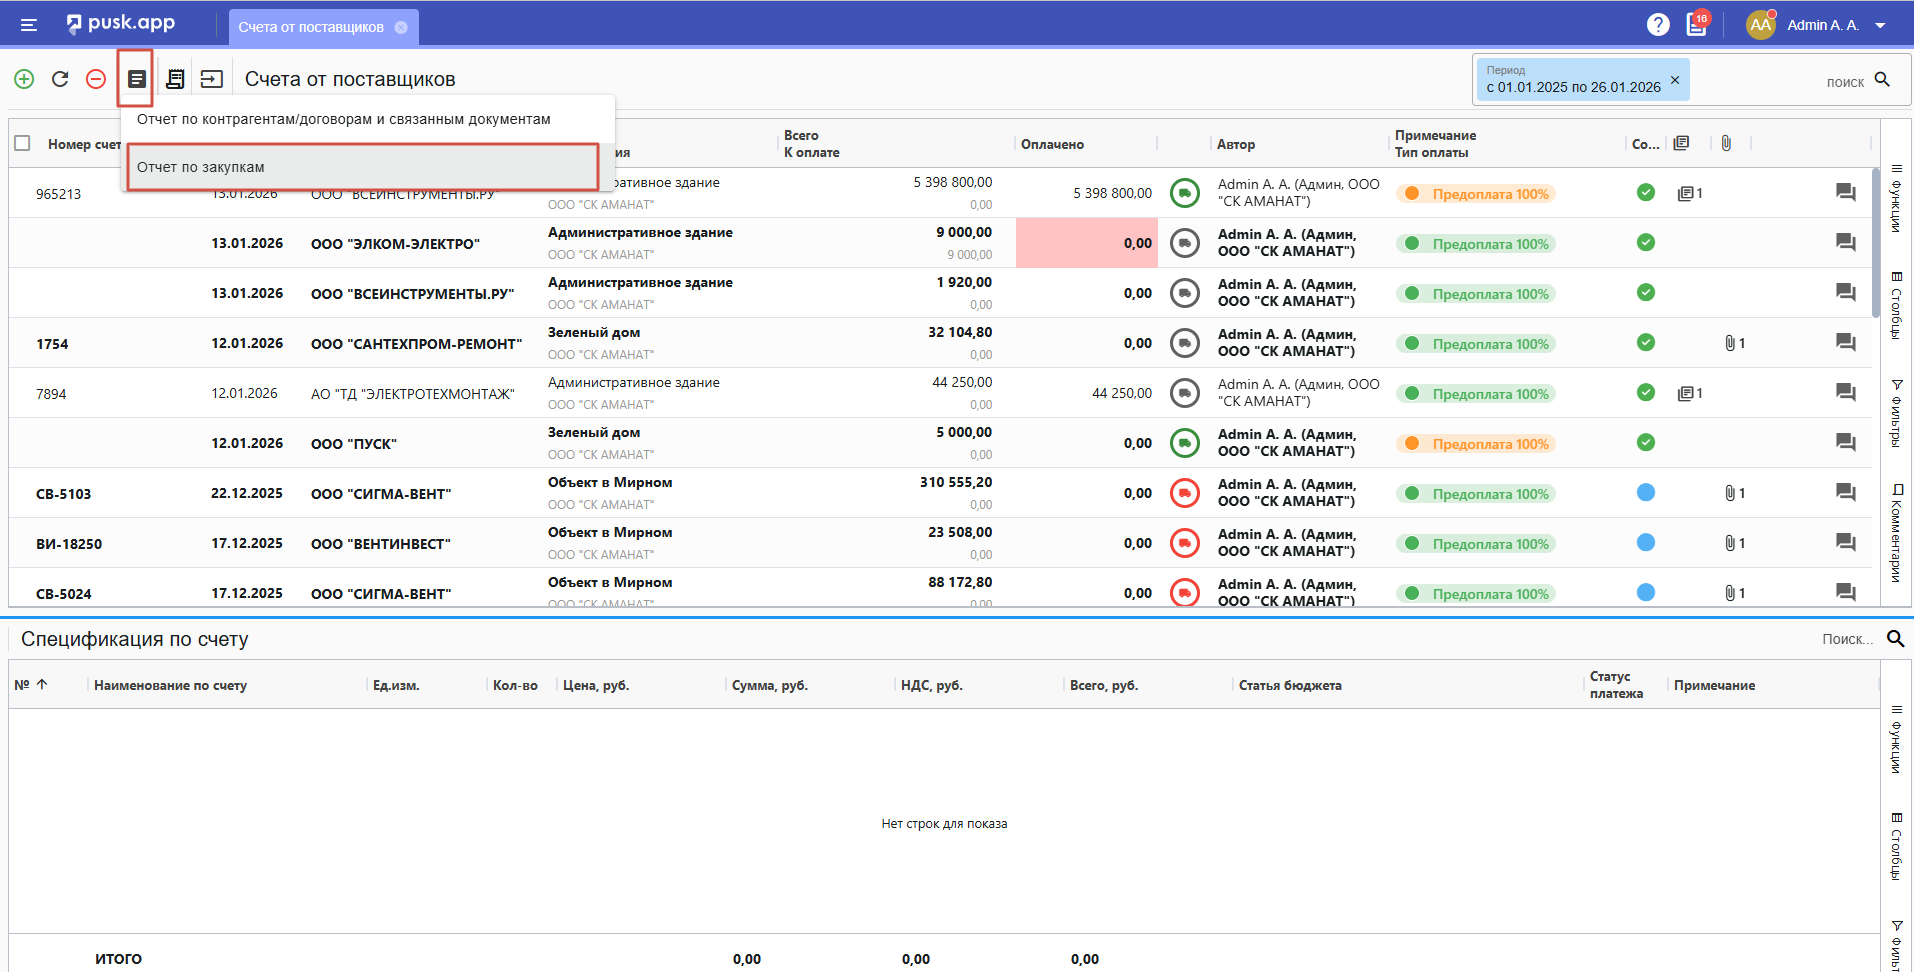Select report by contractors and contracts item
Image resolution: width=1914 pixels, height=972 pixels.
pyautogui.click(x=344, y=119)
